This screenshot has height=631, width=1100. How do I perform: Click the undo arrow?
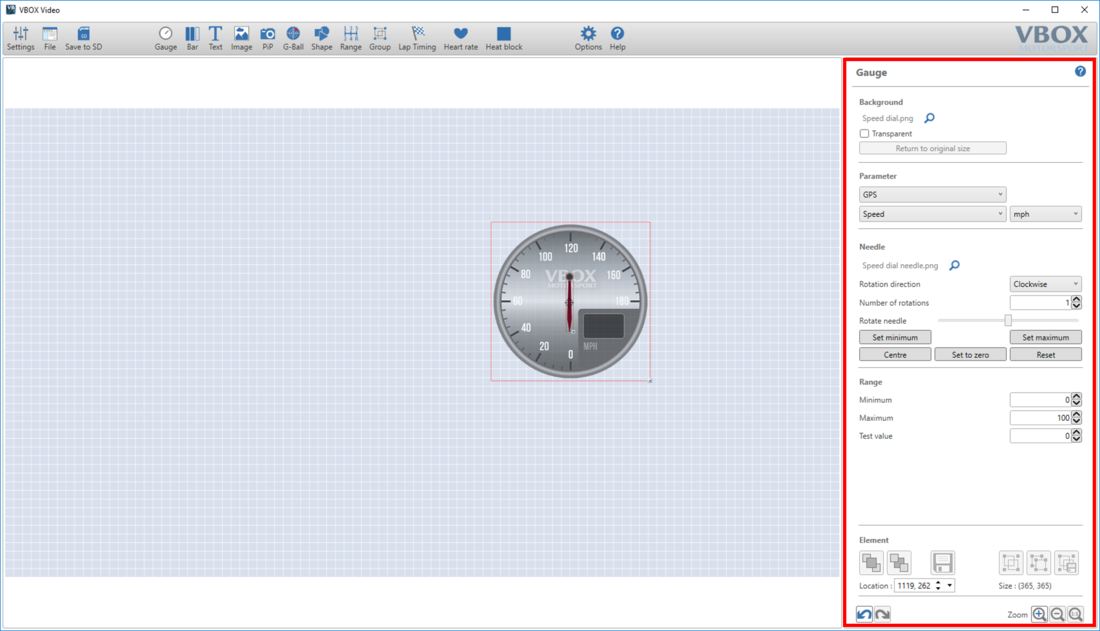click(864, 614)
